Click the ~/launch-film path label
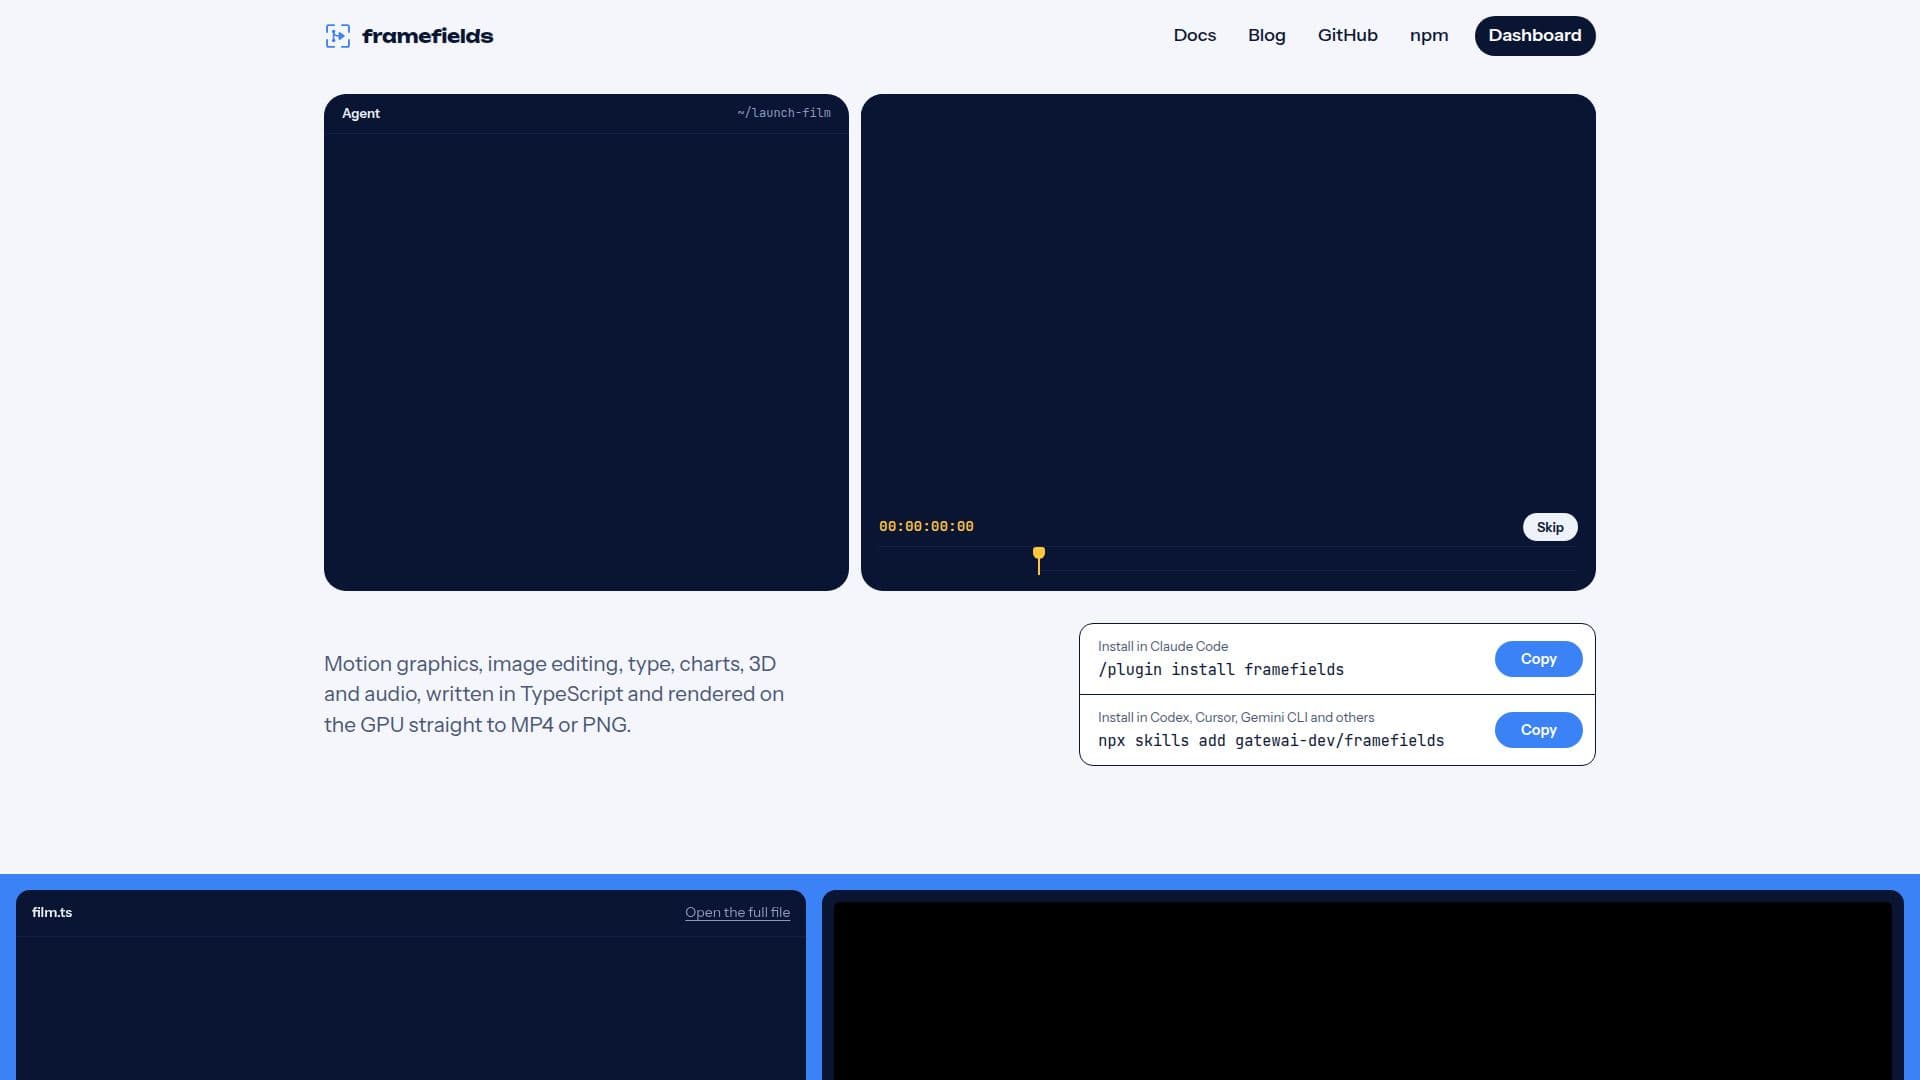 (x=784, y=113)
